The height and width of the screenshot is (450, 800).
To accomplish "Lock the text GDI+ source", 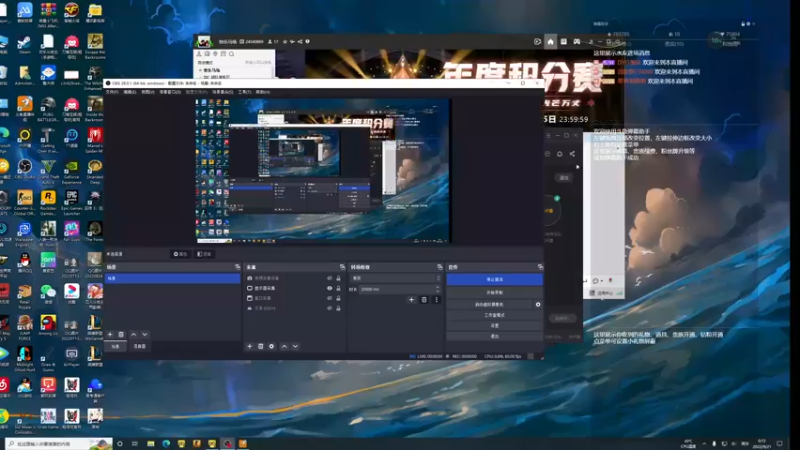I will (x=338, y=308).
